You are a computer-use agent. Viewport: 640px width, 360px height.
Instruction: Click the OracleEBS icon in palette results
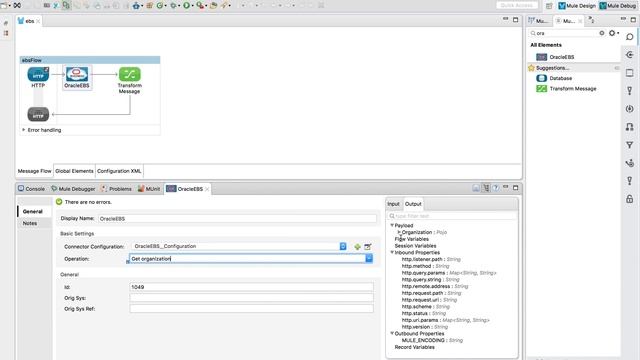542,57
